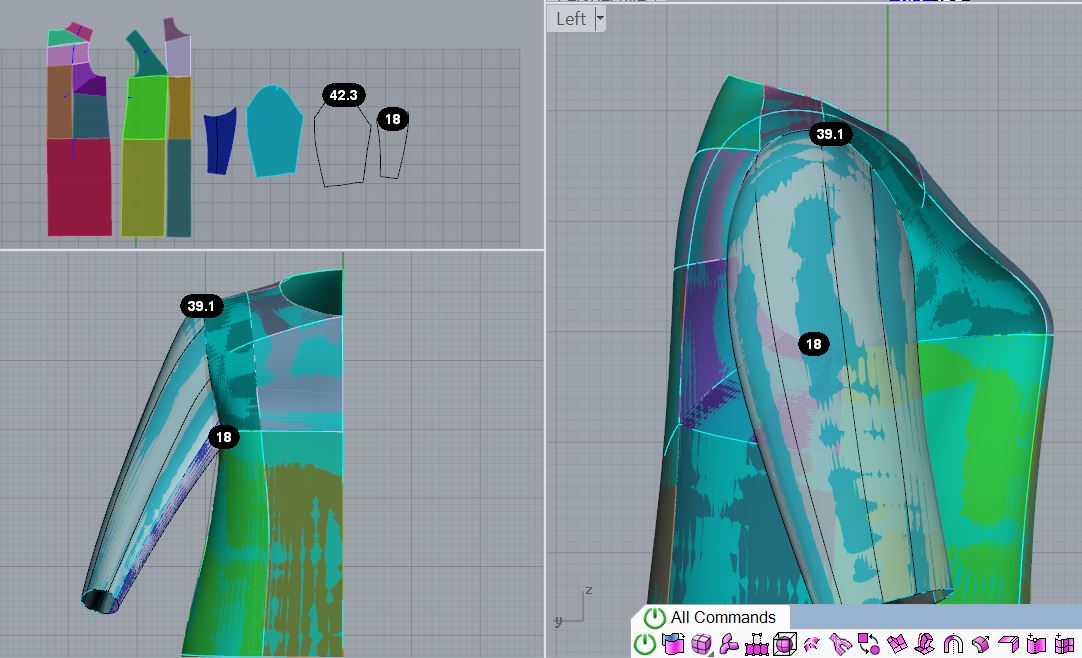Select the 18 label on the small pattern outline
This screenshot has width=1082, height=658.
(x=393, y=119)
